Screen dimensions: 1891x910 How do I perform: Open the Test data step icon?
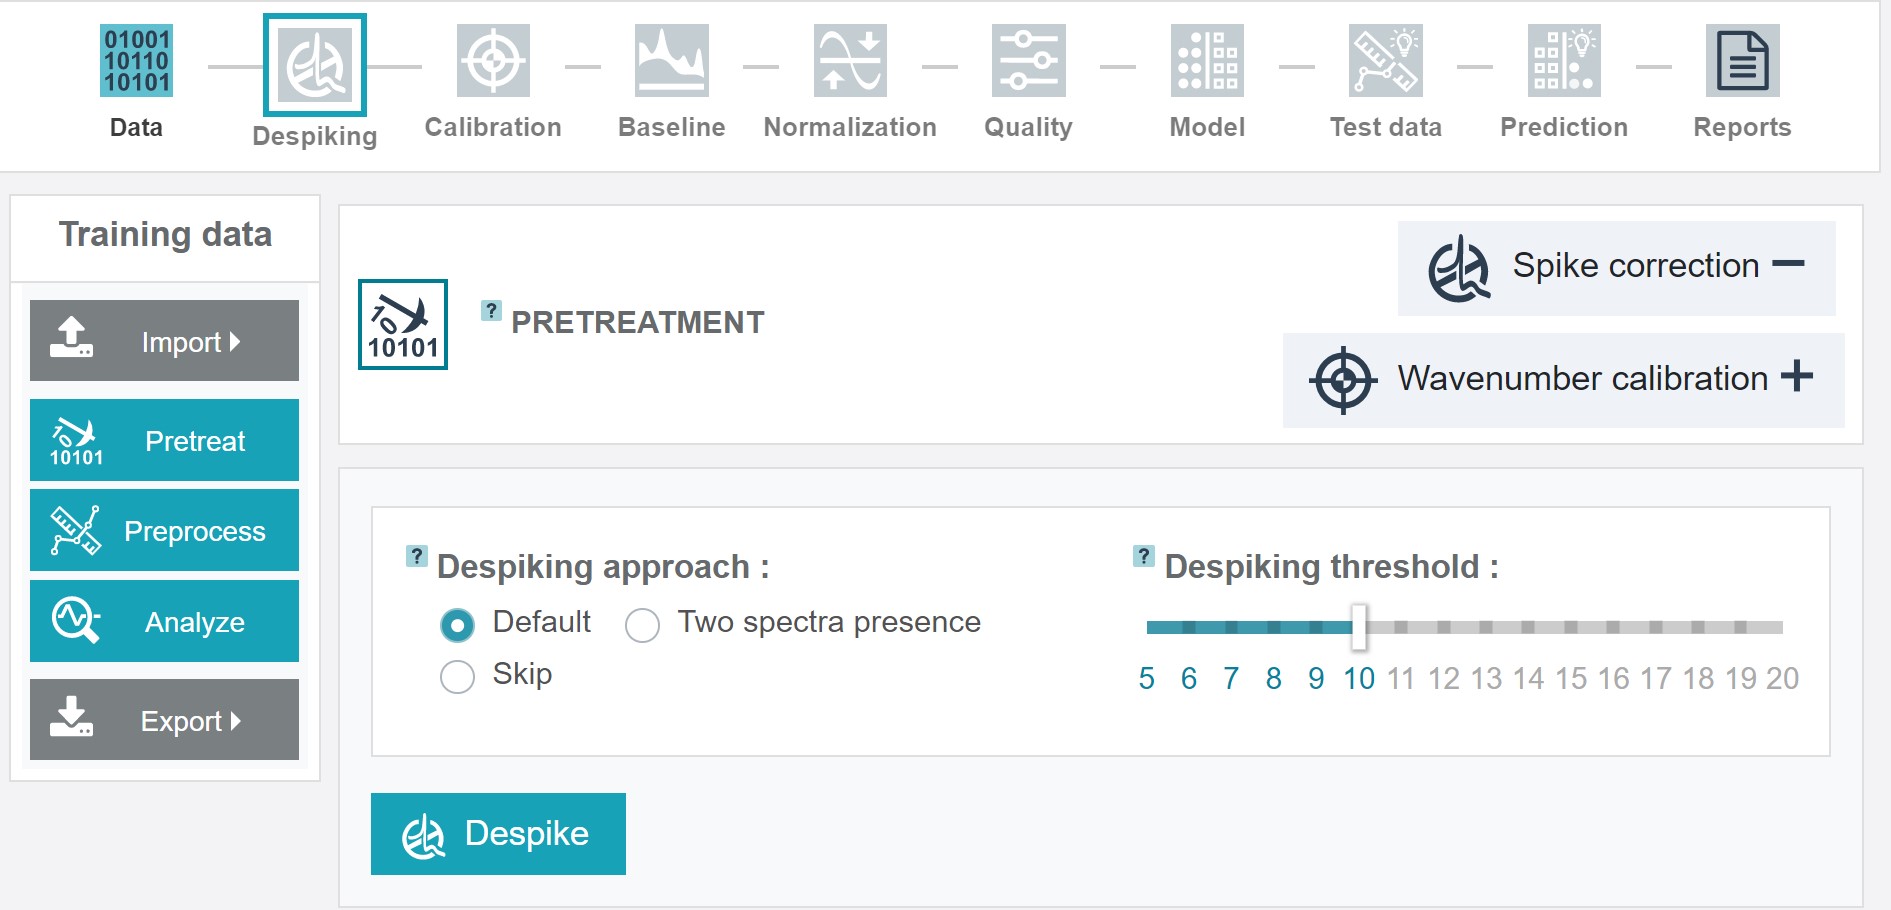pyautogui.click(x=1386, y=61)
